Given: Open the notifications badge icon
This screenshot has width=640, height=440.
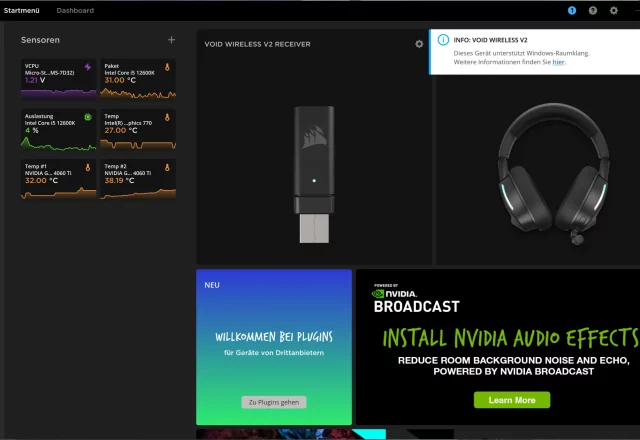Looking at the screenshot, I should coord(572,10).
